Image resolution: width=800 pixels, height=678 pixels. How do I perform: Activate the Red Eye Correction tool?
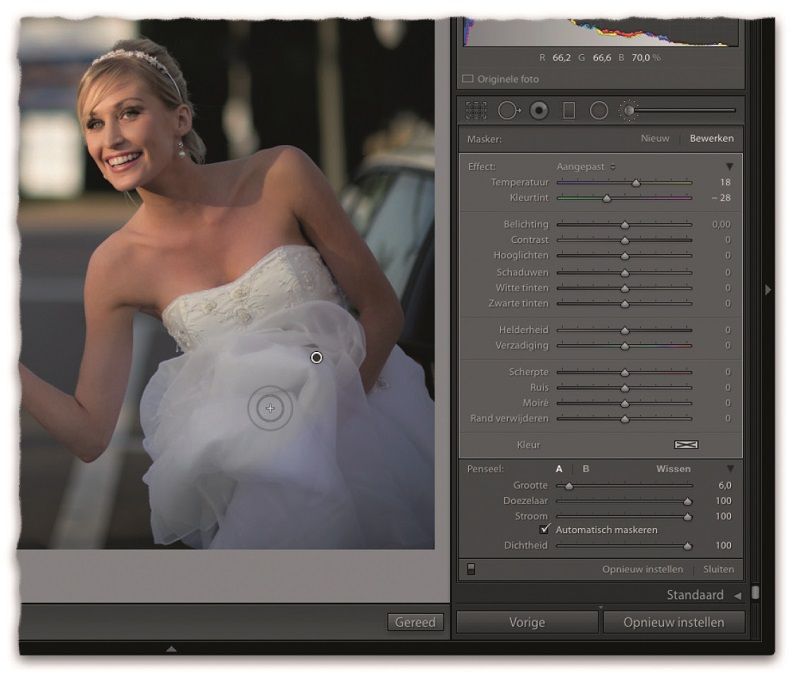pyautogui.click(x=539, y=111)
